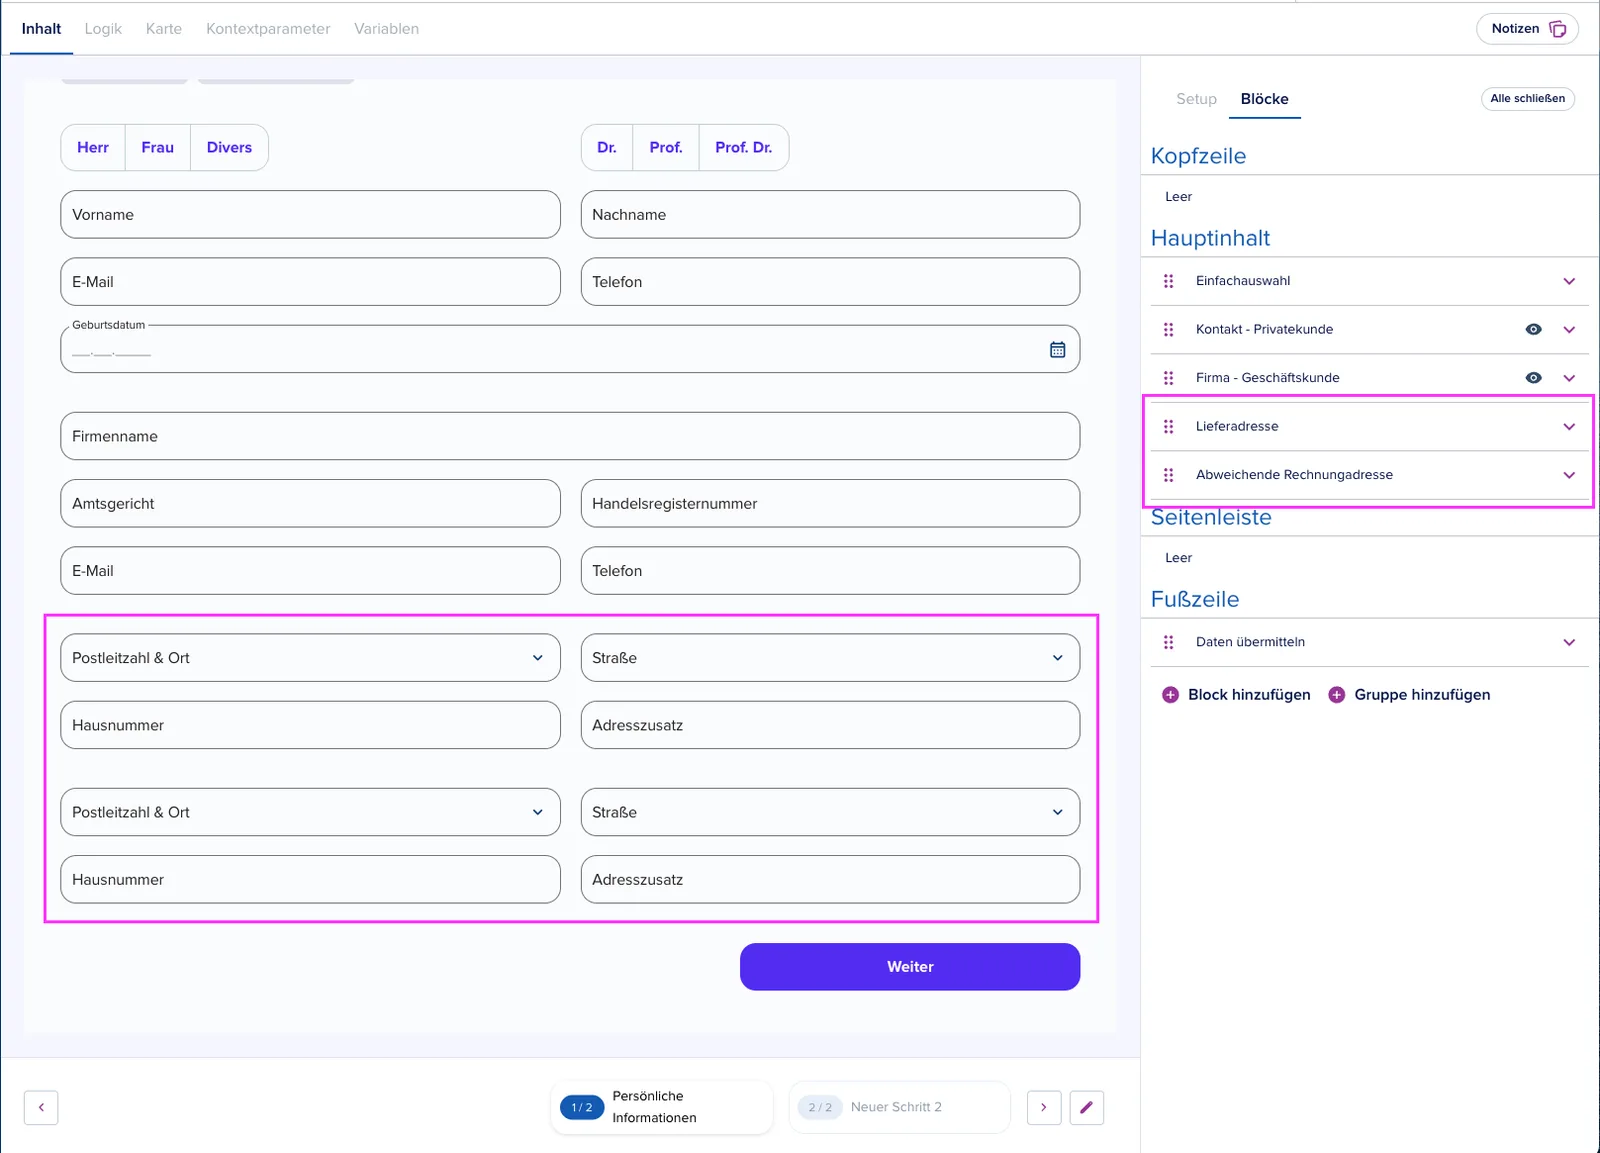
Task: Switch to the Karte tab
Action: click(164, 29)
